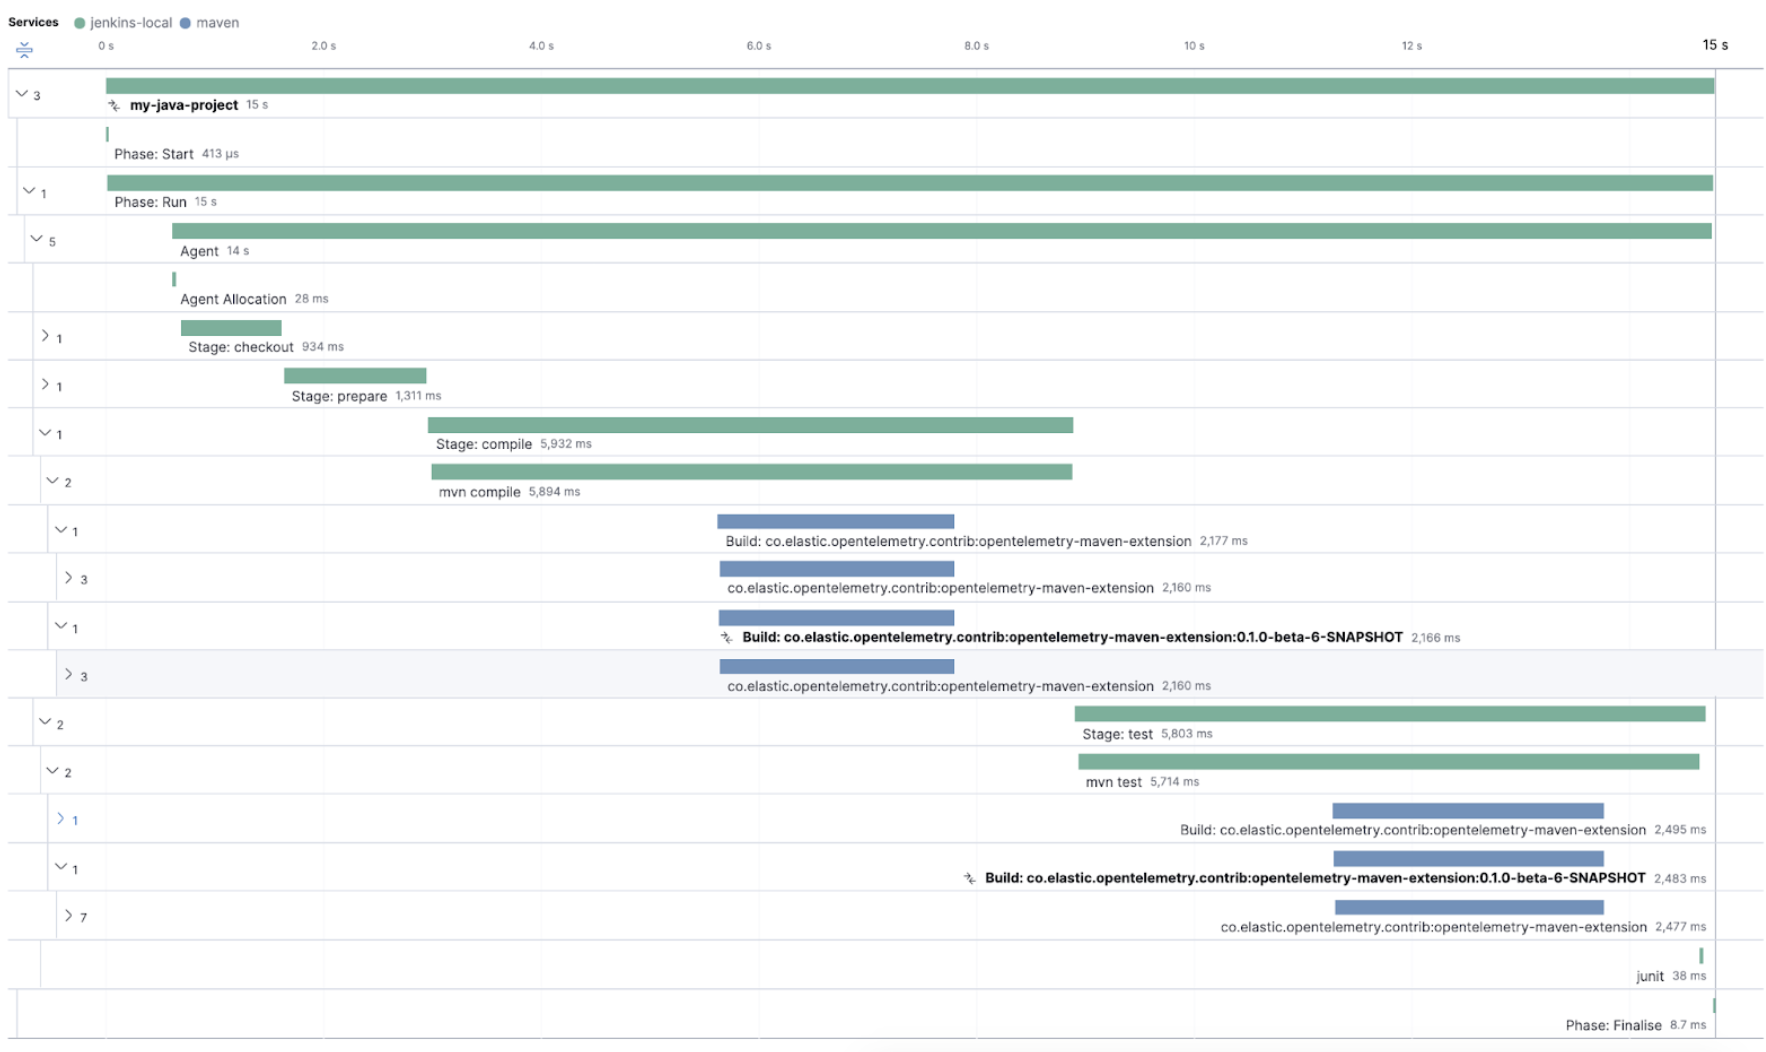Viewport: 1766px width, 1052px height.
Task: Expand the Stage: prepare child span
Action: (x=47, y=383)
